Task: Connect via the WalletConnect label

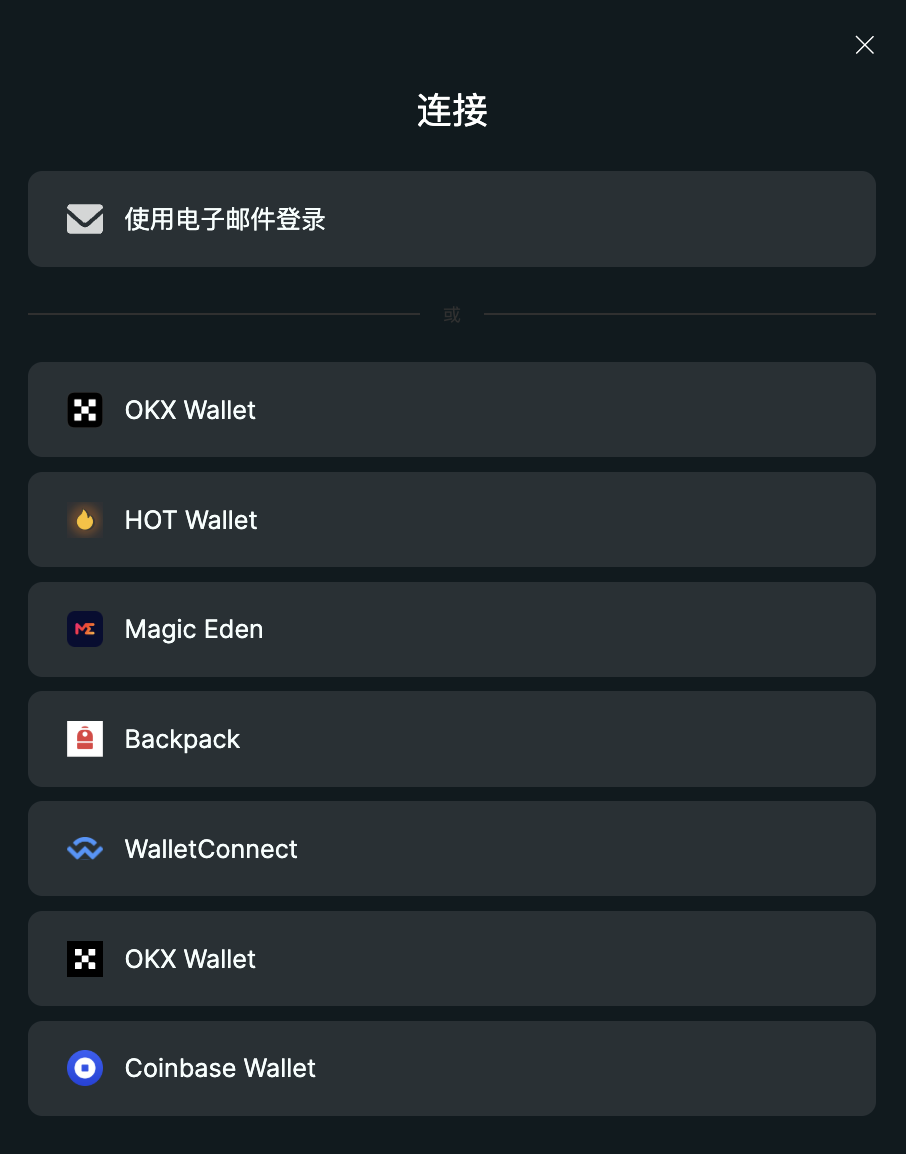Action: click(x=210, y=849)
